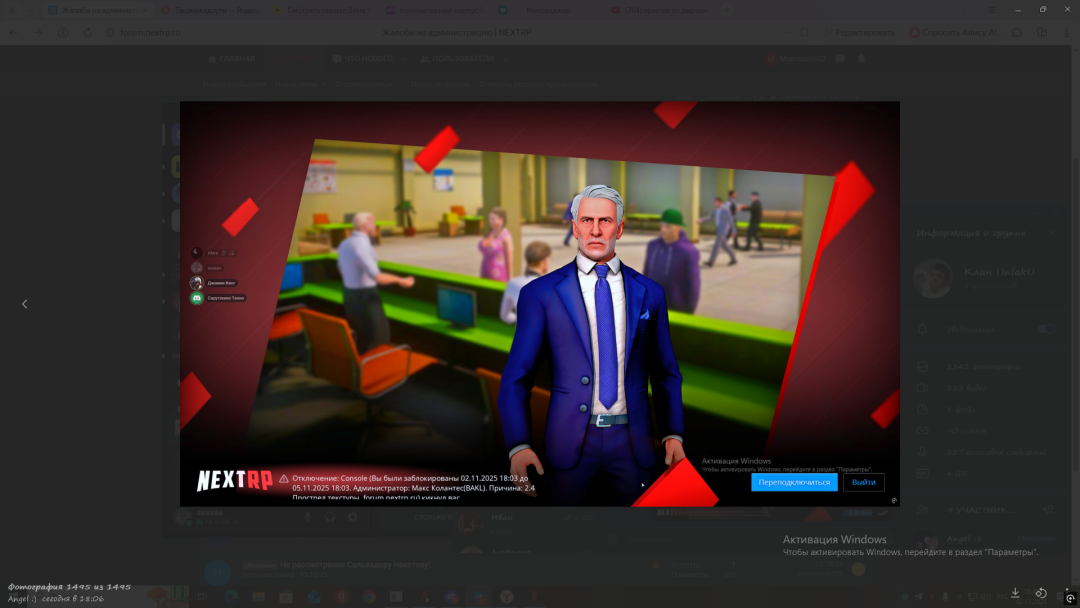Switch to the Жалоба на админис… browser tab
The height and width of the screenshot is (608, 1080).
pos(95,10)
